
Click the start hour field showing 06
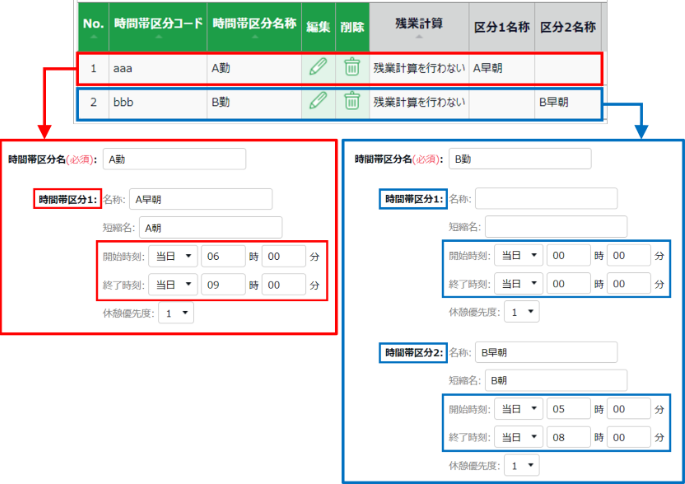coord(222,257)
